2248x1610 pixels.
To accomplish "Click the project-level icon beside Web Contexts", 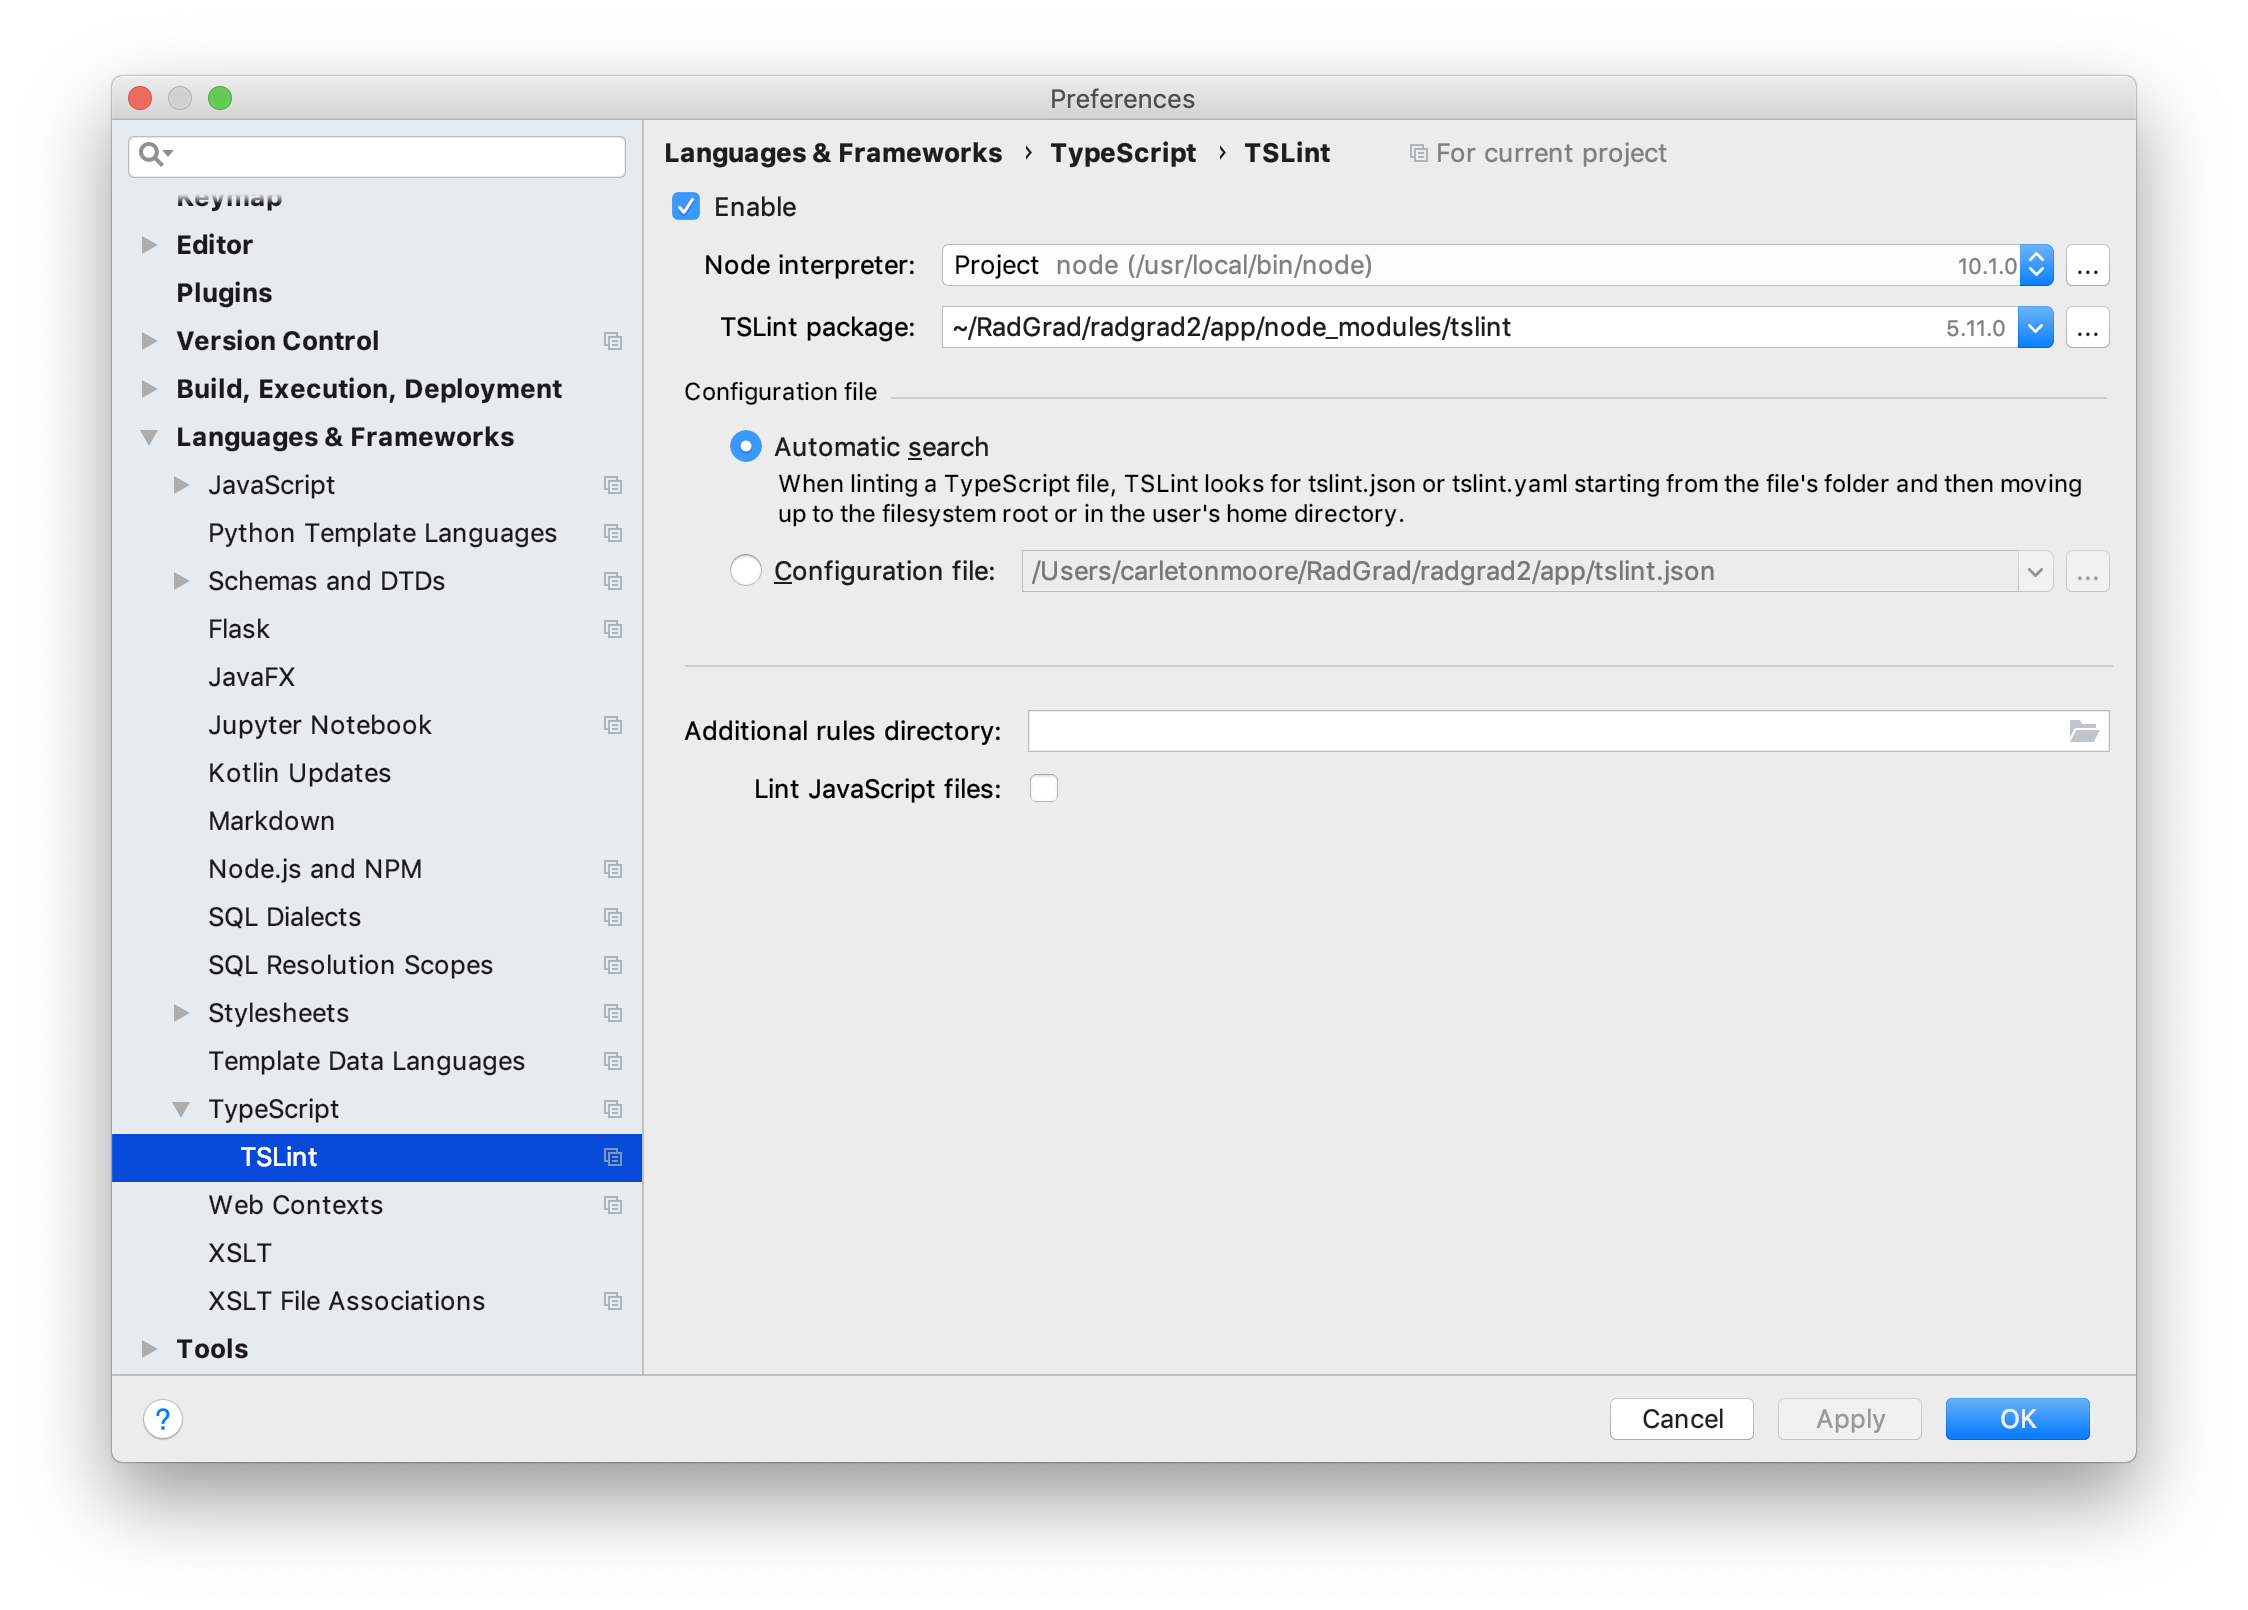I will (613, 1205).
